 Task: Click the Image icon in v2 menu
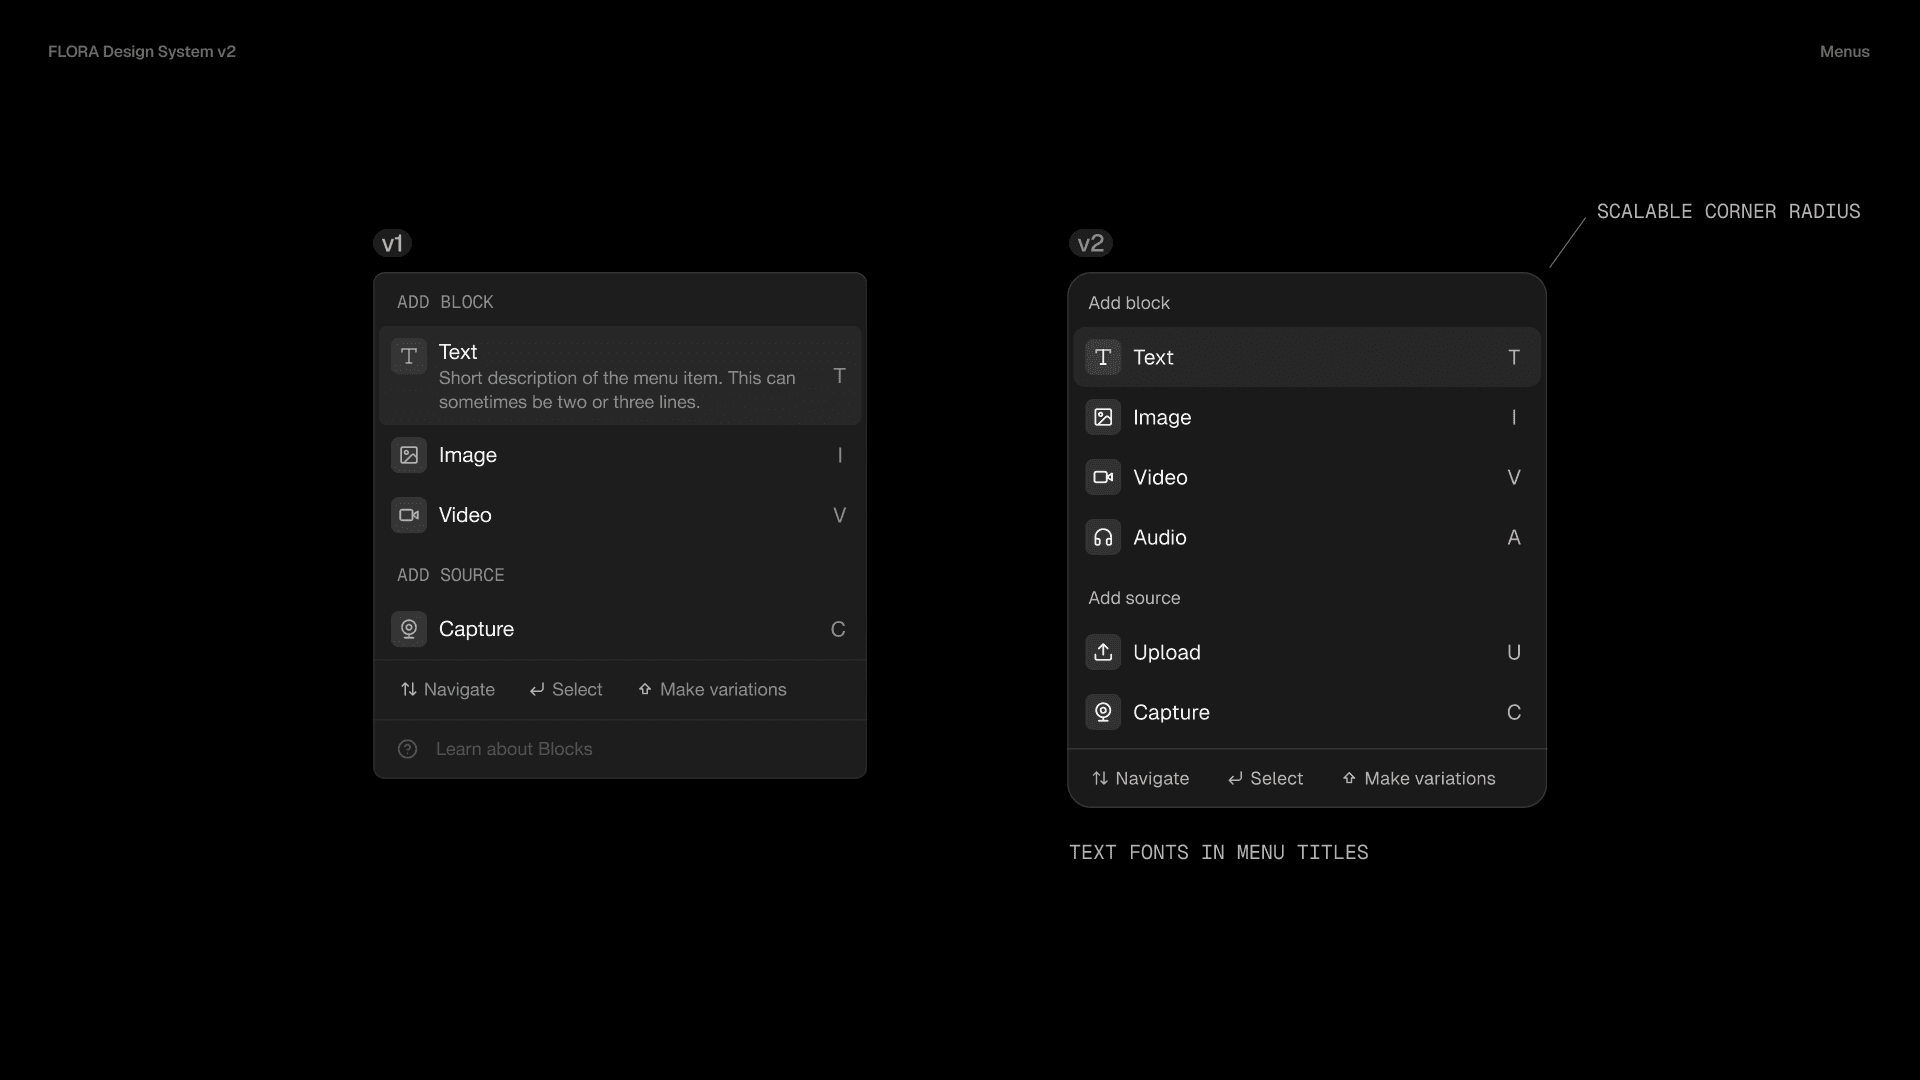coord(1102,418)
